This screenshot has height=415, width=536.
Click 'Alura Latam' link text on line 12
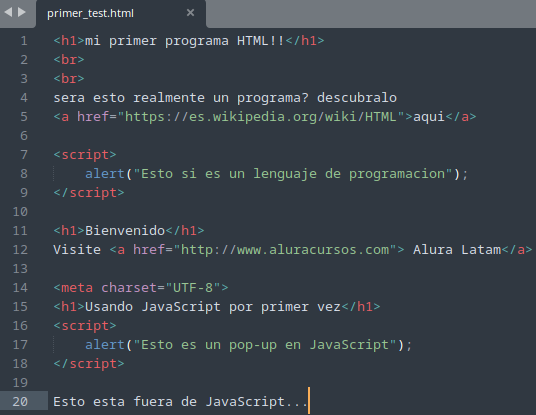point(457,250)
